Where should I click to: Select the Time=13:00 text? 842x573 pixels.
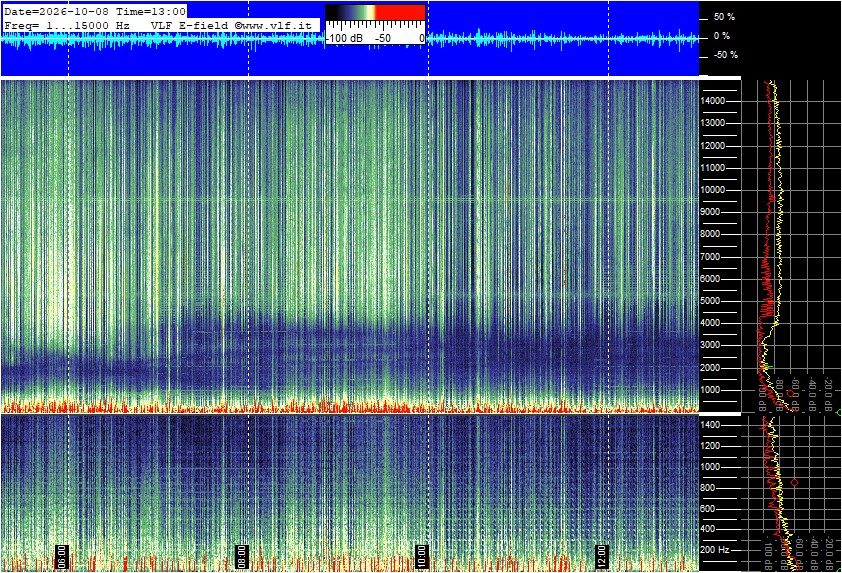coord(150,11)
